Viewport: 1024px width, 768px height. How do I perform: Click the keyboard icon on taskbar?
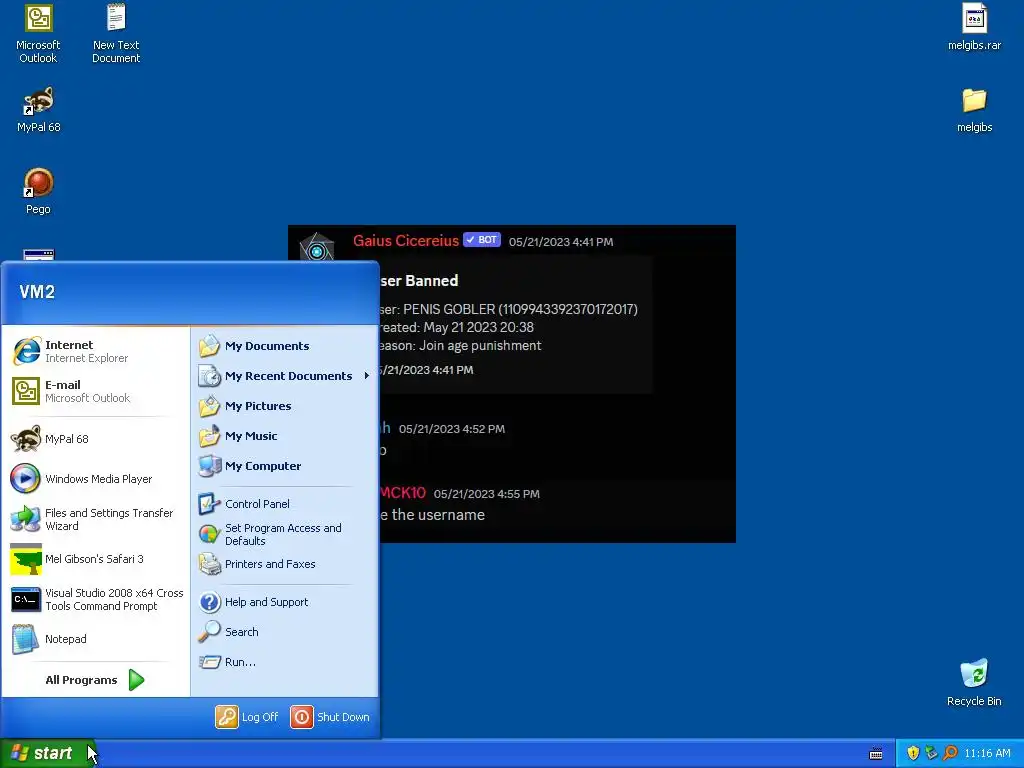[876, 754]
